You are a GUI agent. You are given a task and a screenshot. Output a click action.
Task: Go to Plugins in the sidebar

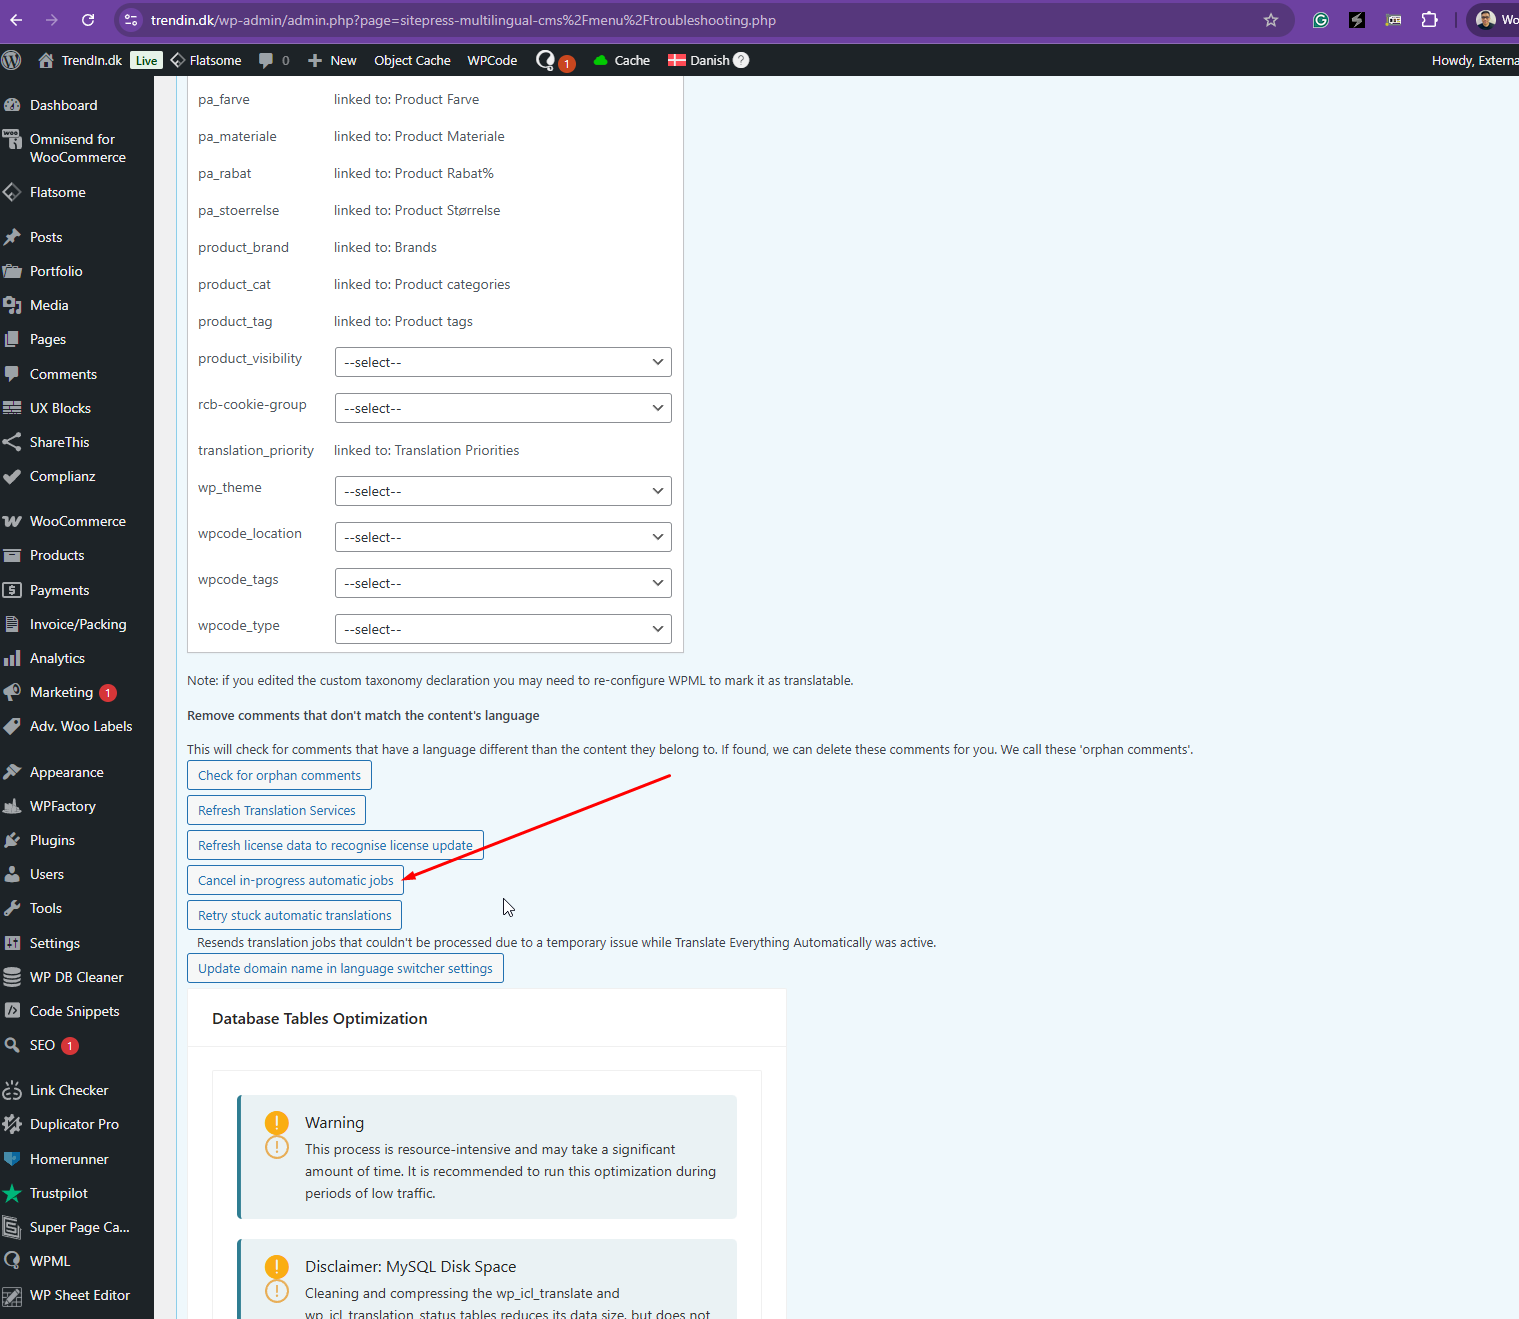52,840
